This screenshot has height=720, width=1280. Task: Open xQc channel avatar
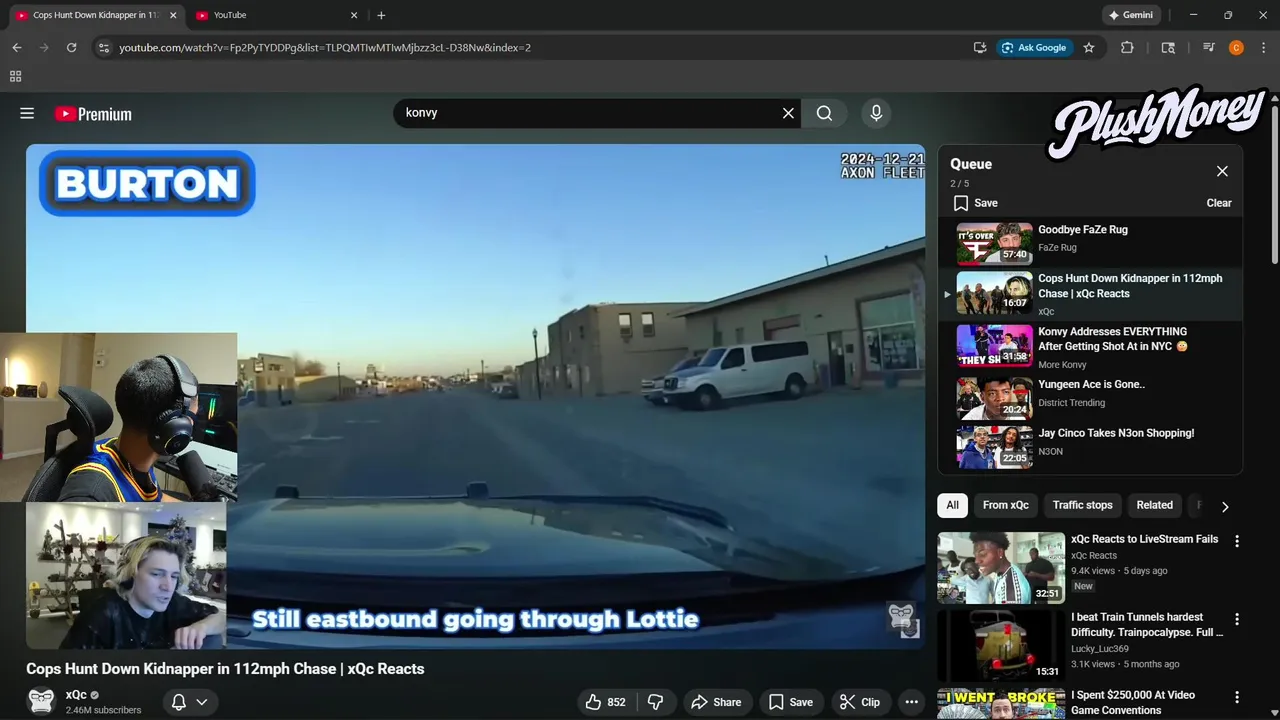click(41, 702)
